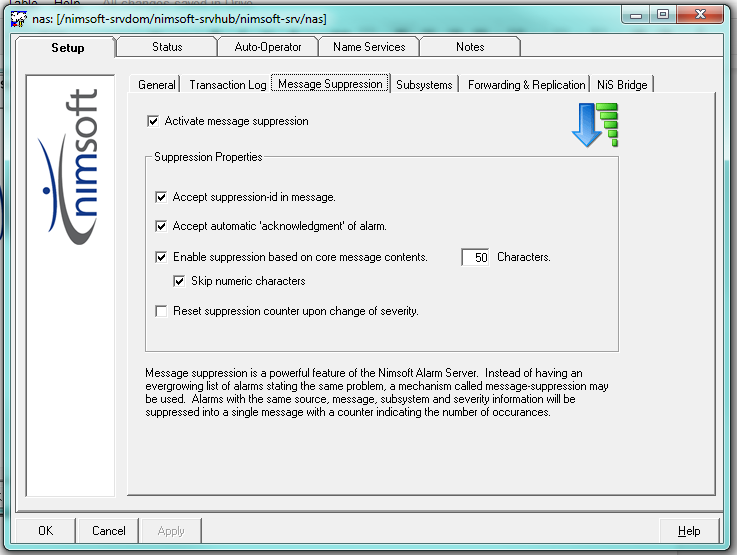The height and width of the screenshot is (555, 737).
Task: Click the blue arrow suppression icon
Action: pos(595,125)
